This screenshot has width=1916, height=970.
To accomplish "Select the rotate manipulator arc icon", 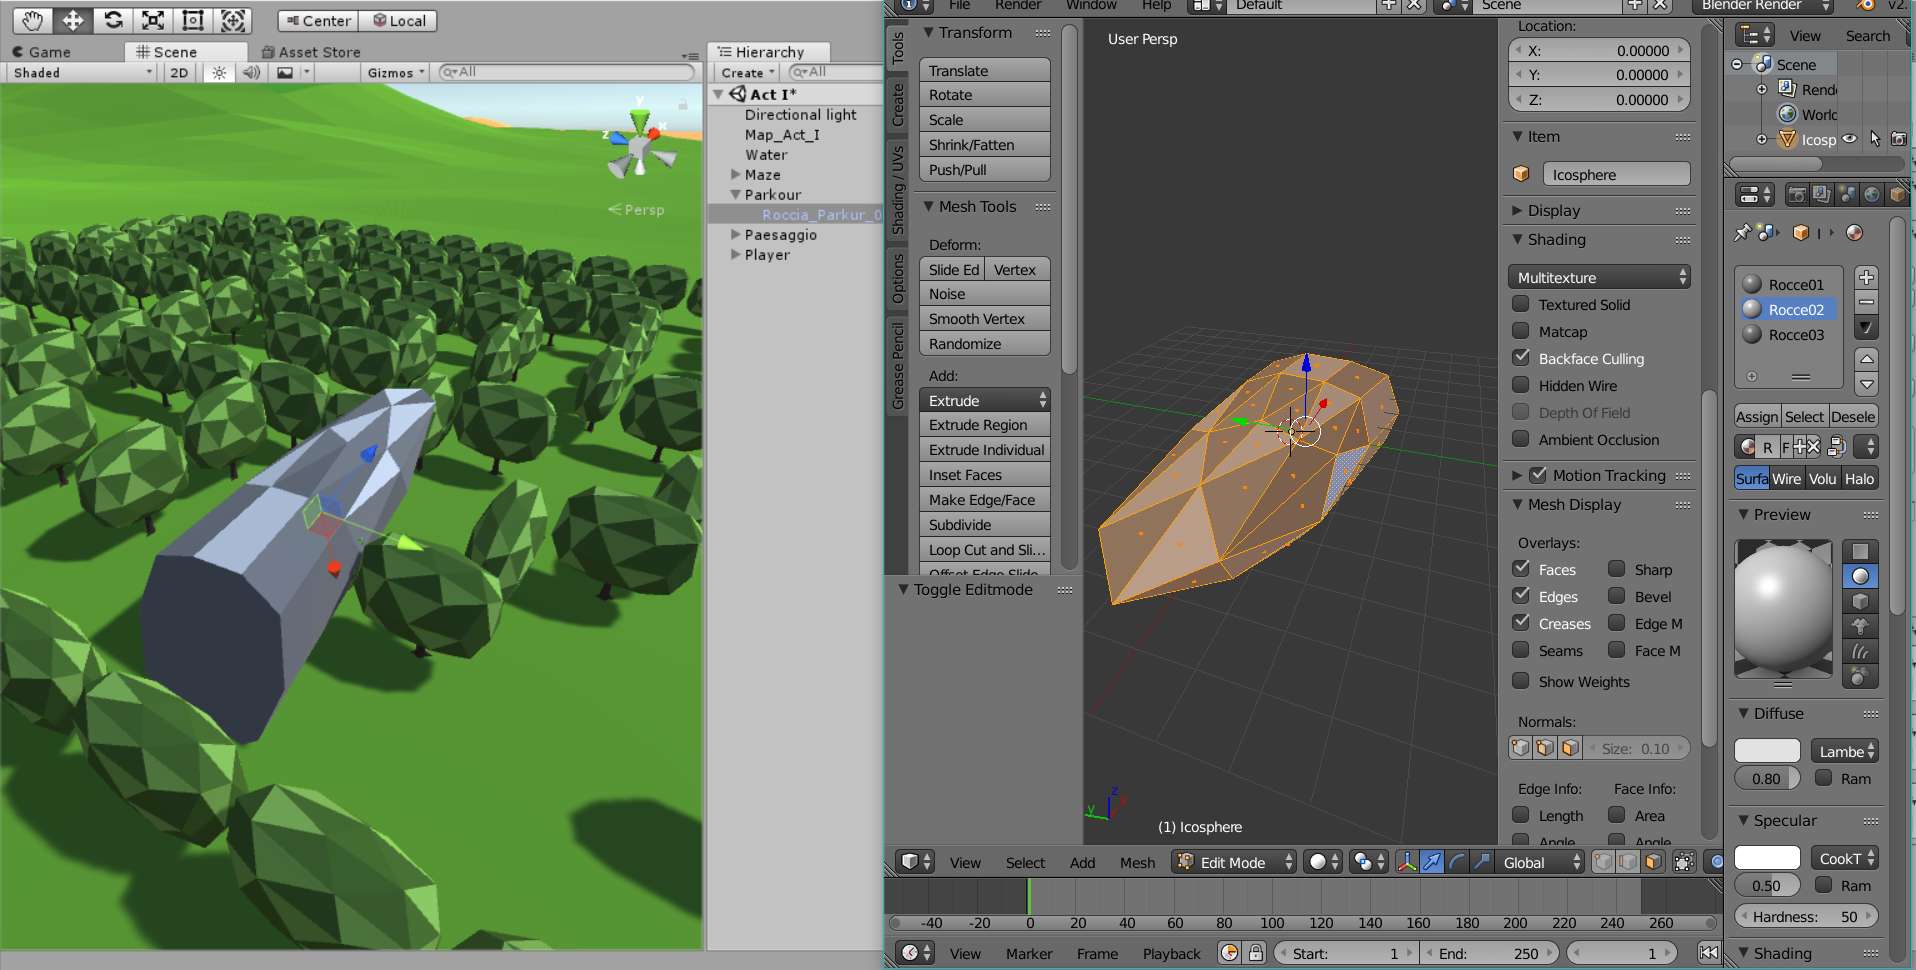I will pos(1457,862).
